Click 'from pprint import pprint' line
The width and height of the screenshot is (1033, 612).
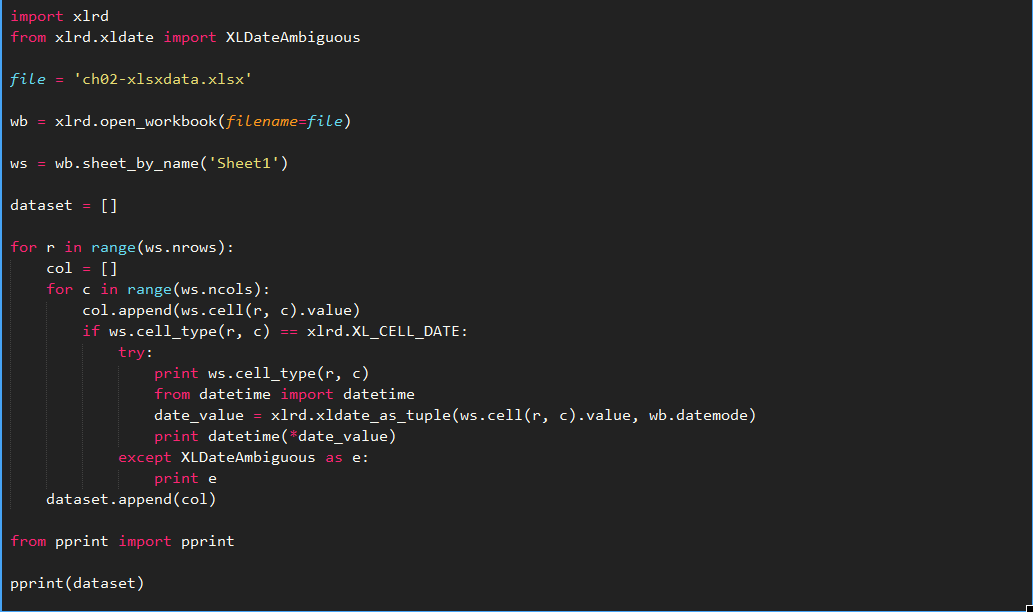point(122,542)
